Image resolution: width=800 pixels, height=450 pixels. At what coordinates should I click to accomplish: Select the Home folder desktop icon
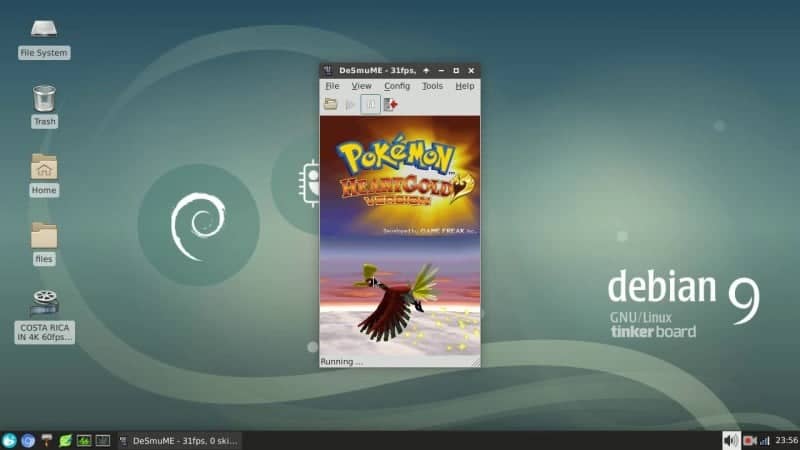[x=44, y=167]
